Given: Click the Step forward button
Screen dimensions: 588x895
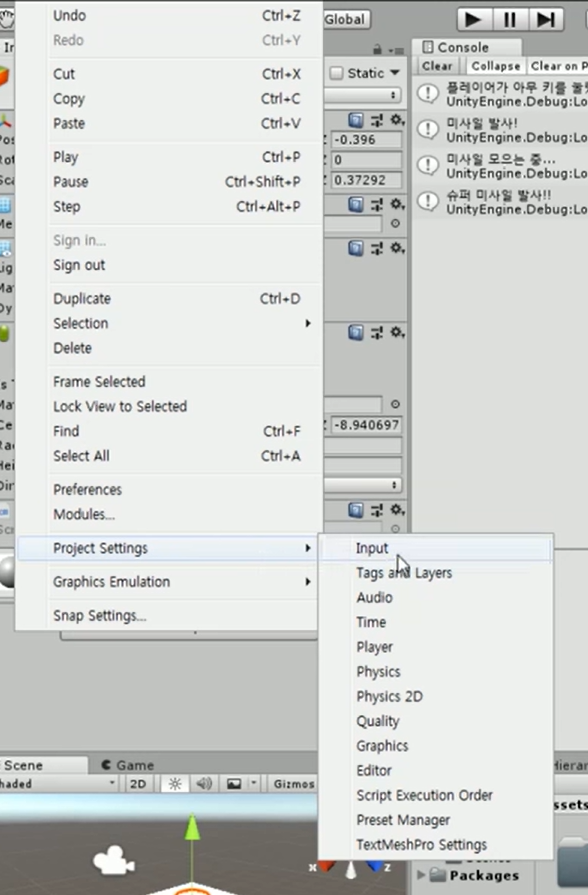Looking at the screenshot, I should pyautogui.click(x=545, y=19).
